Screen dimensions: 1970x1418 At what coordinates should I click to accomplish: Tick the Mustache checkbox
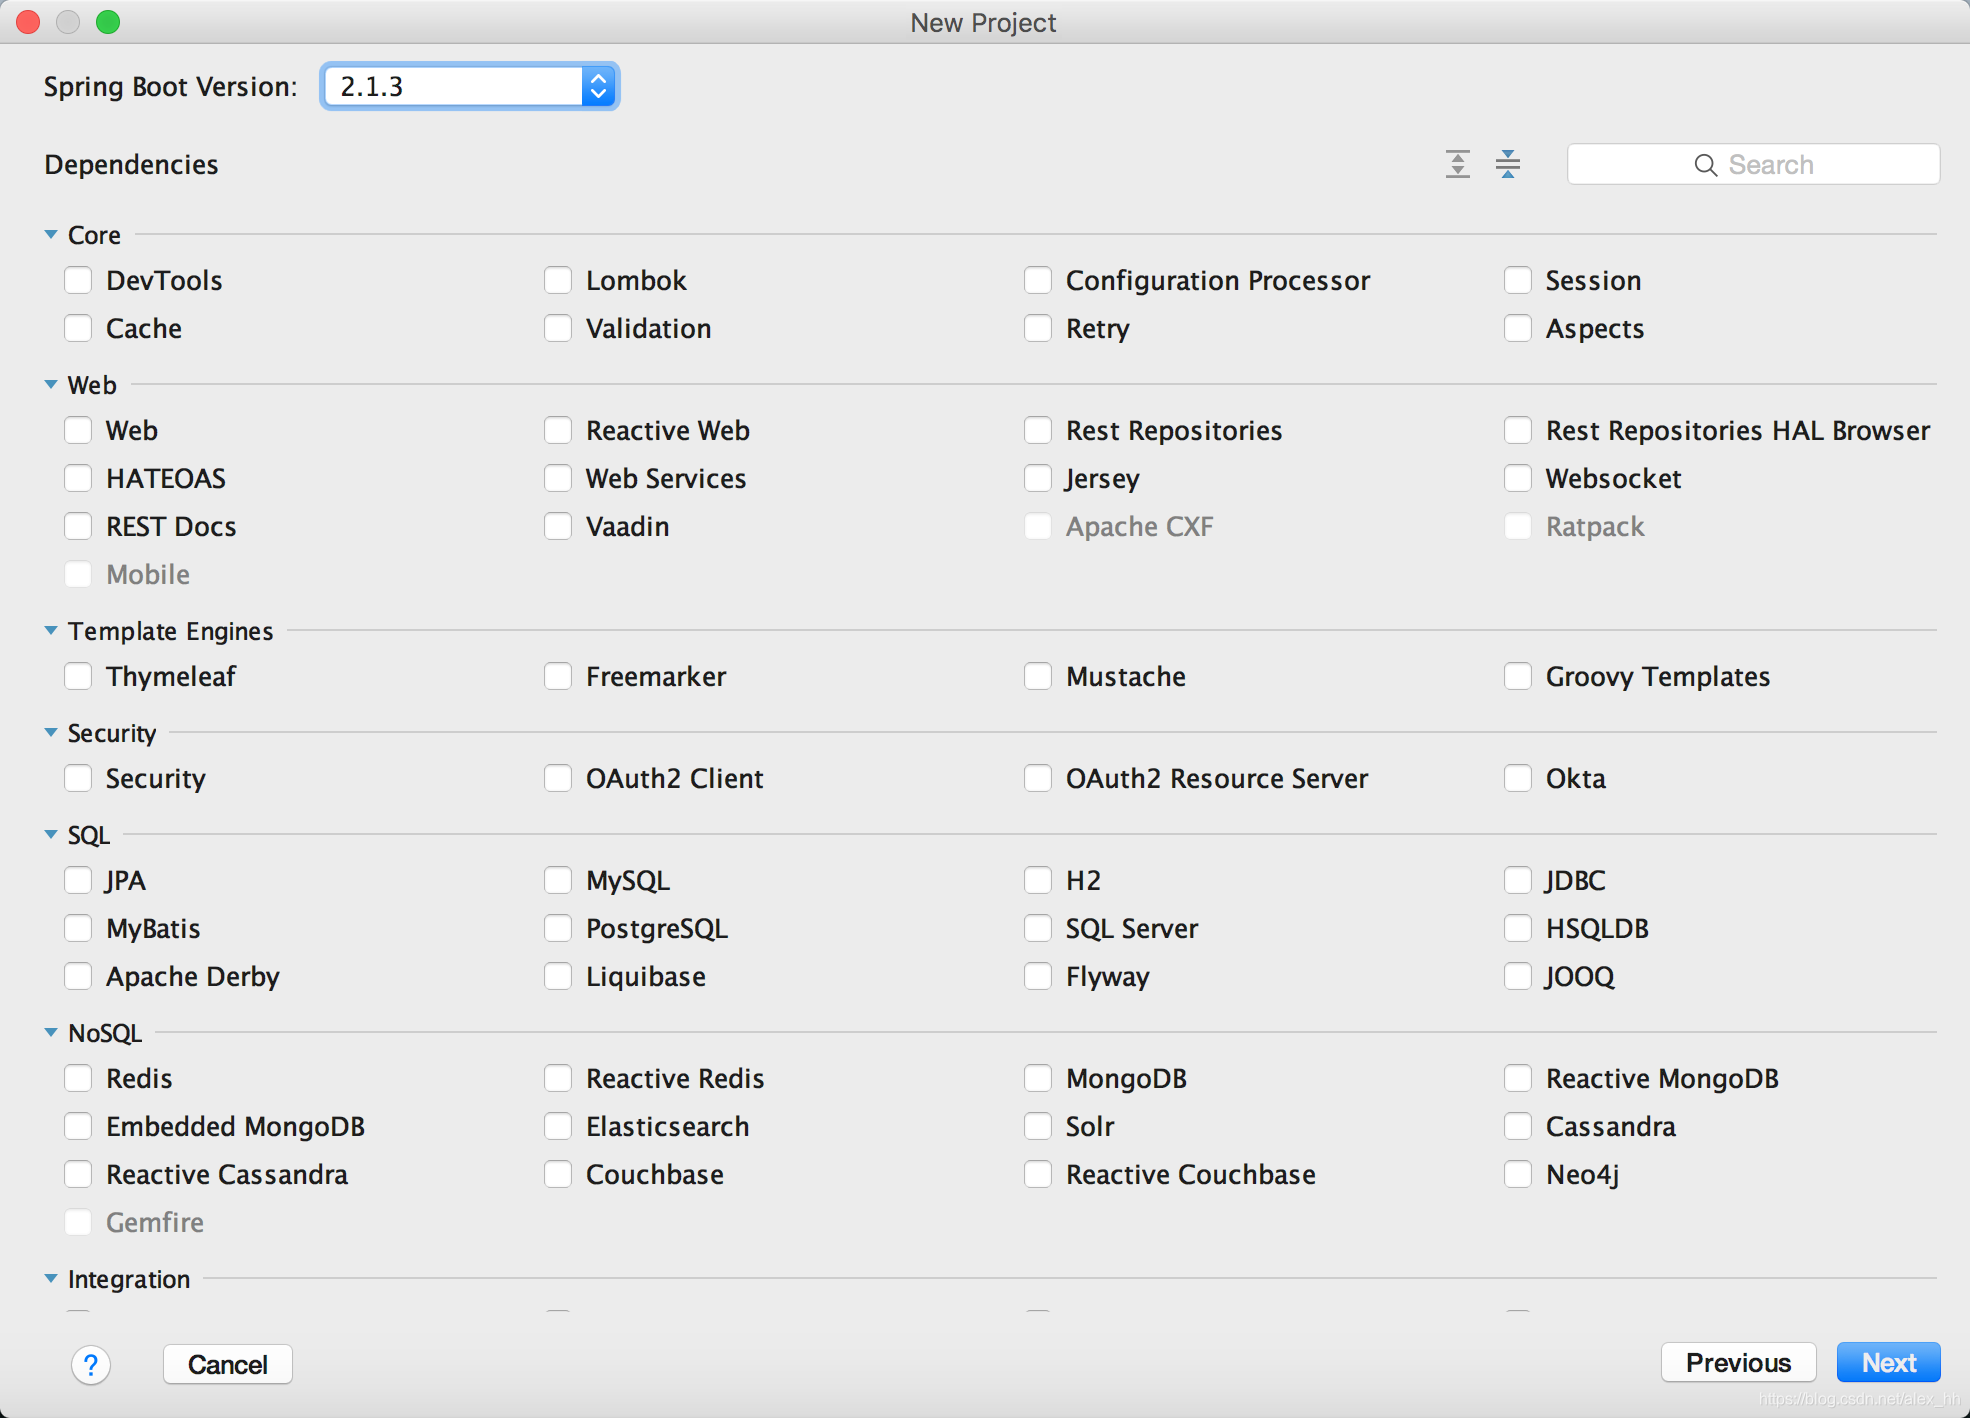coord(1038,676)
